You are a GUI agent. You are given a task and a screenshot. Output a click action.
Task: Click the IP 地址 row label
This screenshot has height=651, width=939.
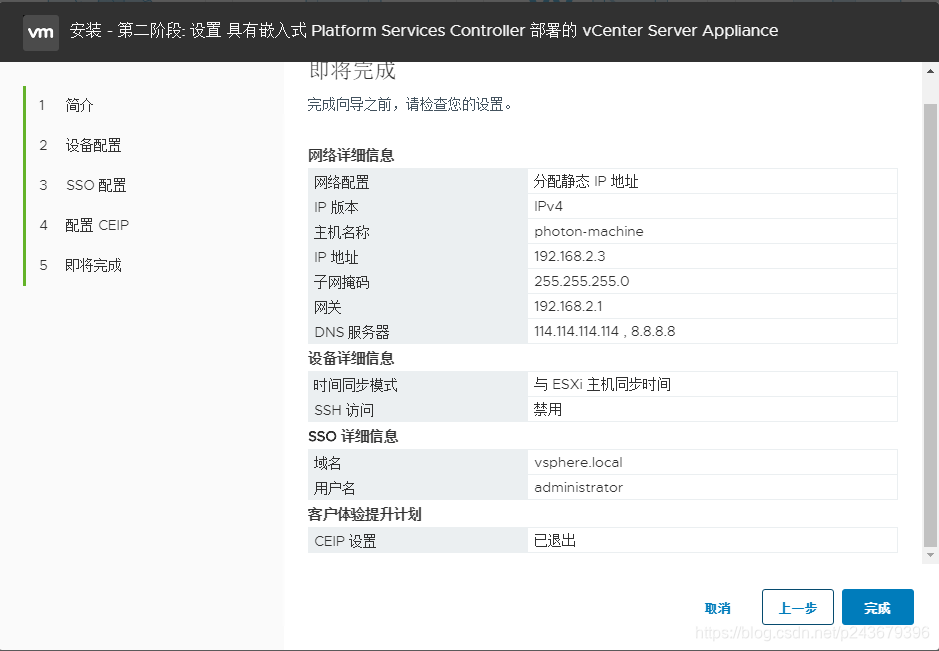tap(336, 258)
